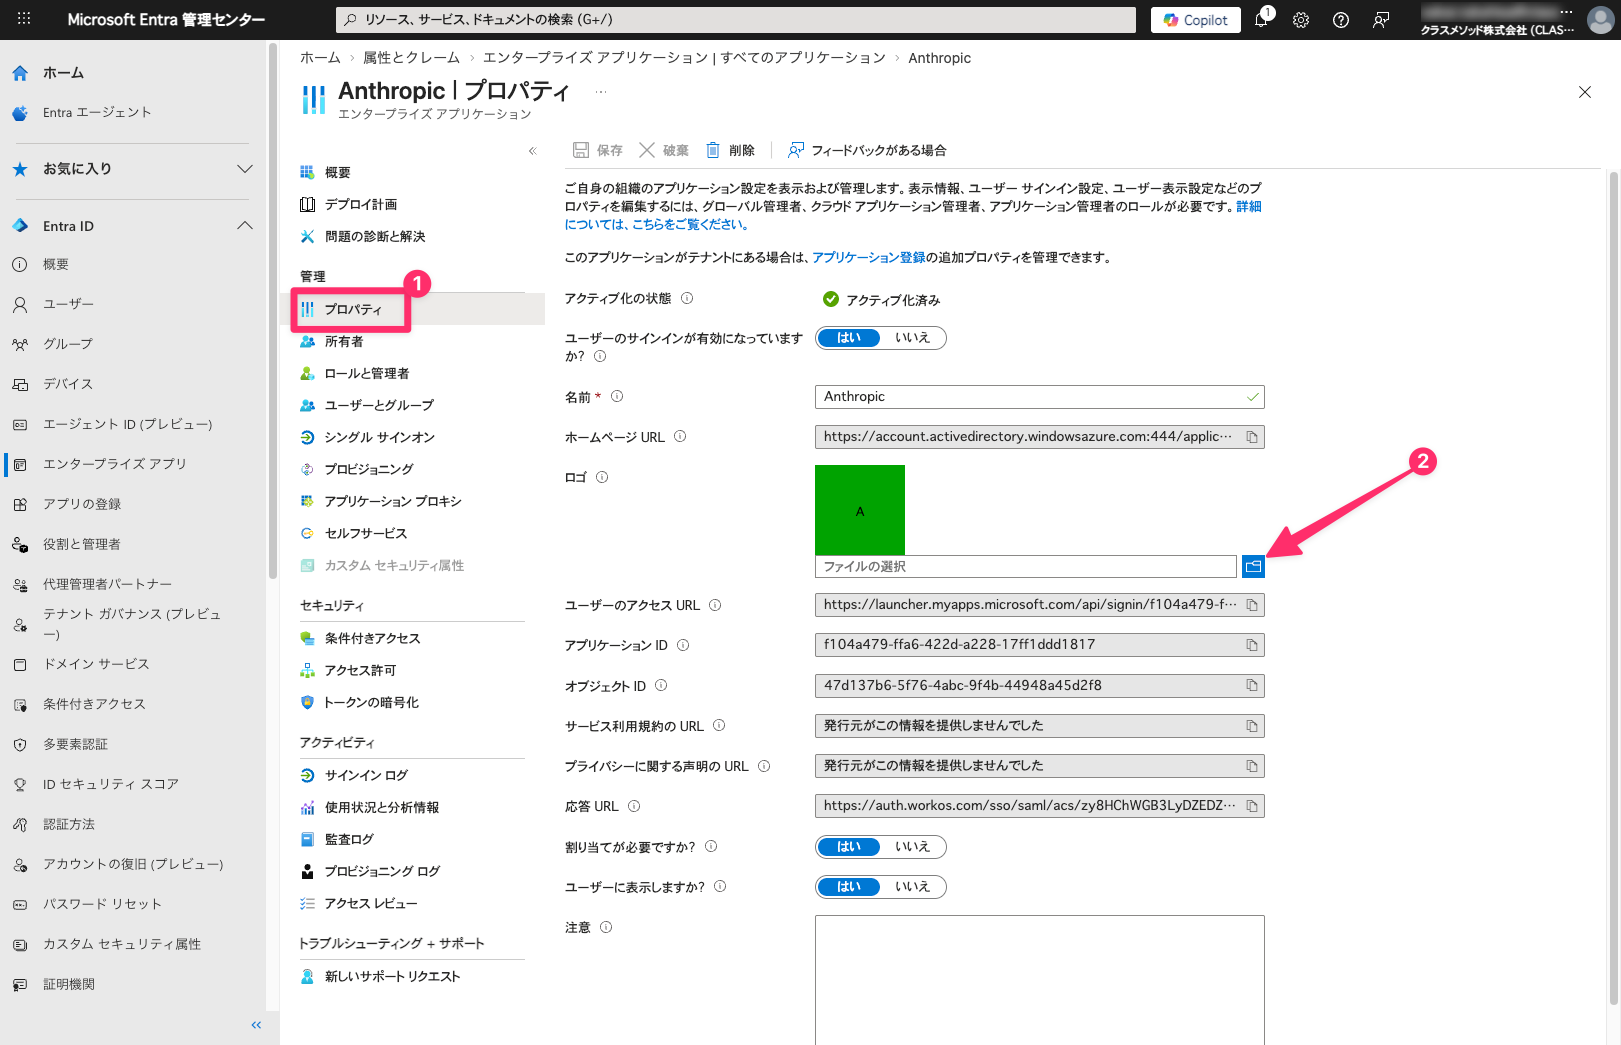Image resolution: width=1621 pixels, height=1045 pixels.
Task: Copy the Application ID value
Action: (x=1251, y=646)
